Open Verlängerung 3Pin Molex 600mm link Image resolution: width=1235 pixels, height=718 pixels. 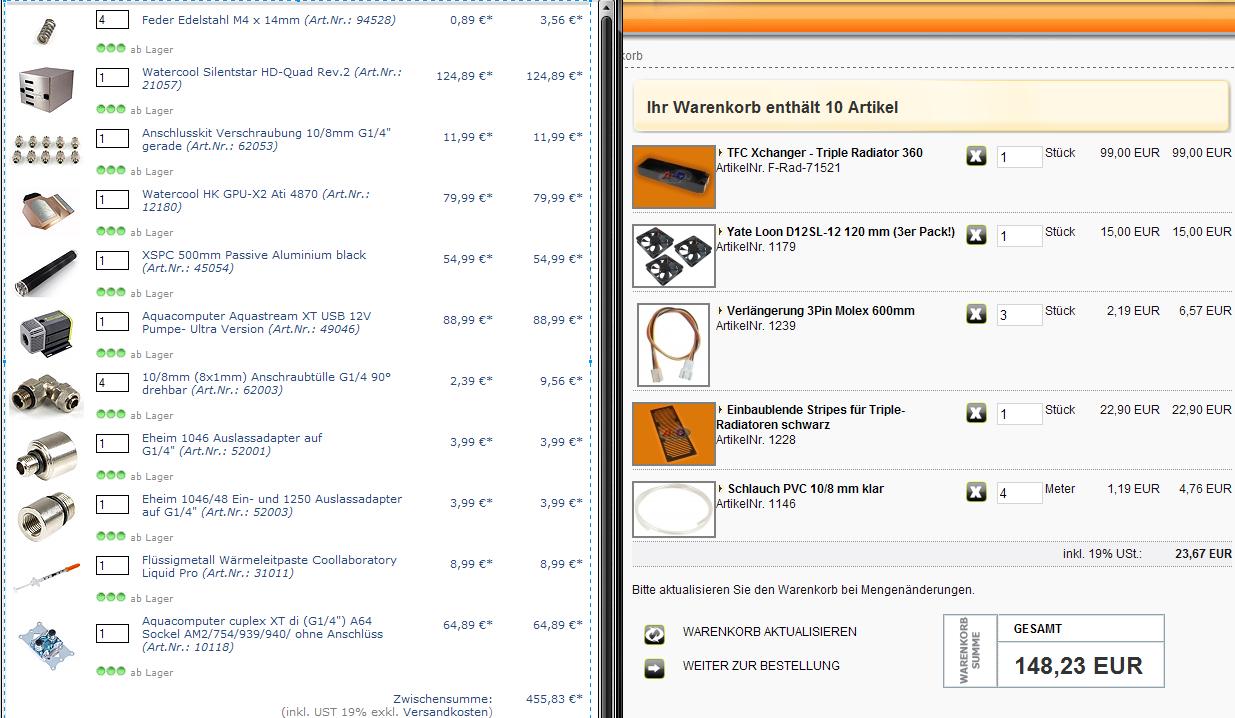tap(821, 311)
